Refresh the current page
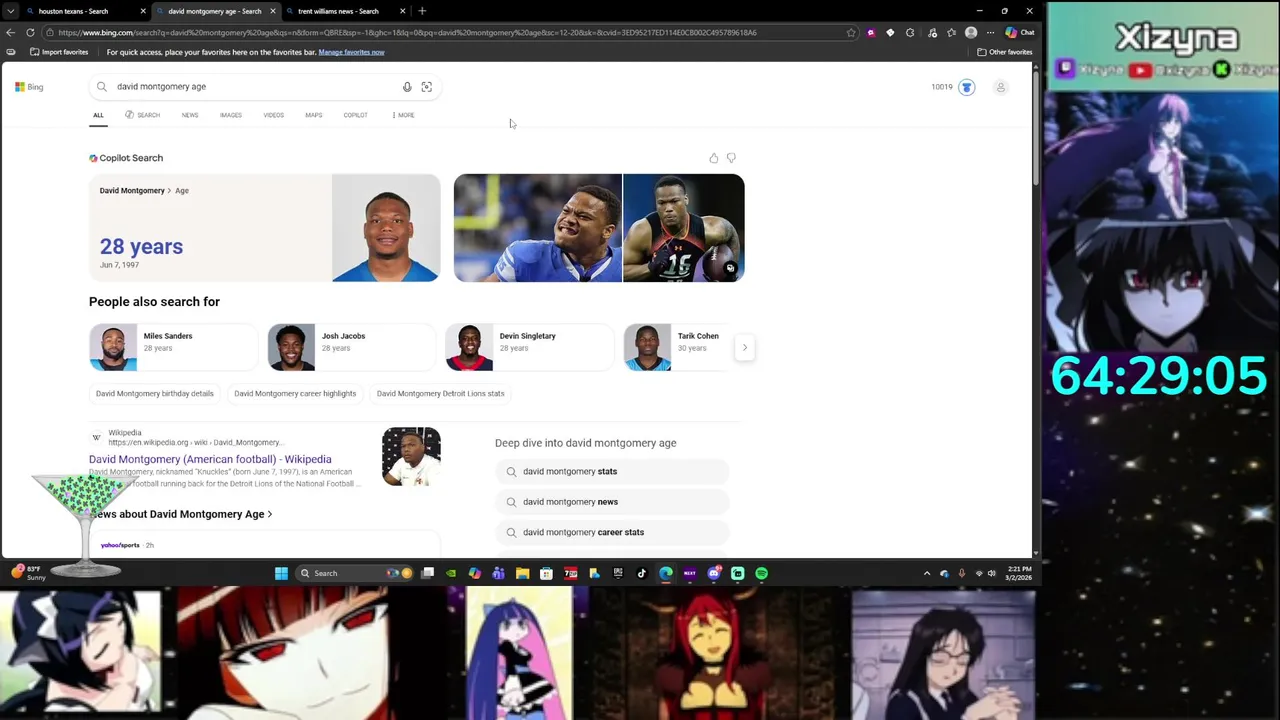1280x720 pixels. pos(30,32)
